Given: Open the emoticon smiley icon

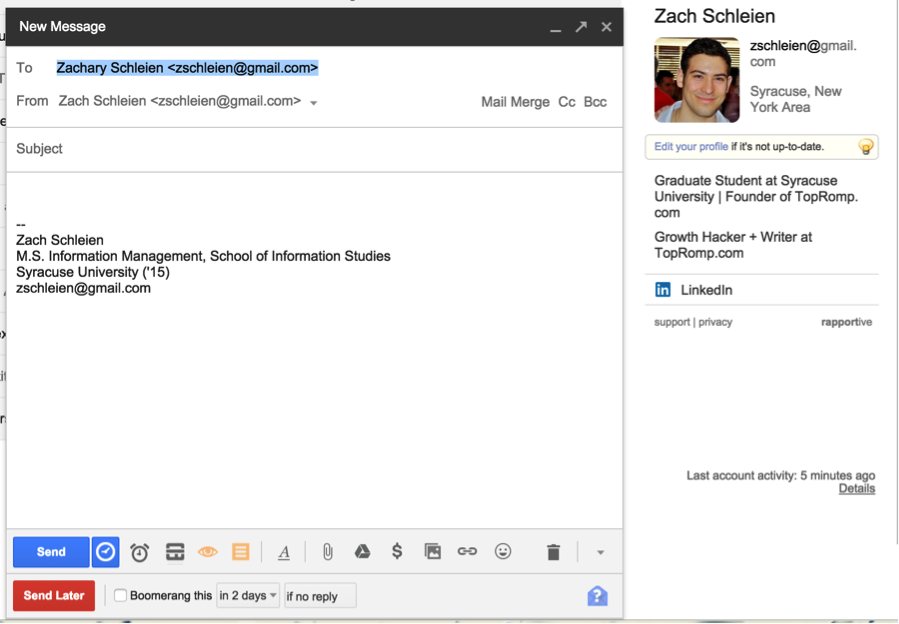Looking at the screenshot, I should tap(503, 551).
